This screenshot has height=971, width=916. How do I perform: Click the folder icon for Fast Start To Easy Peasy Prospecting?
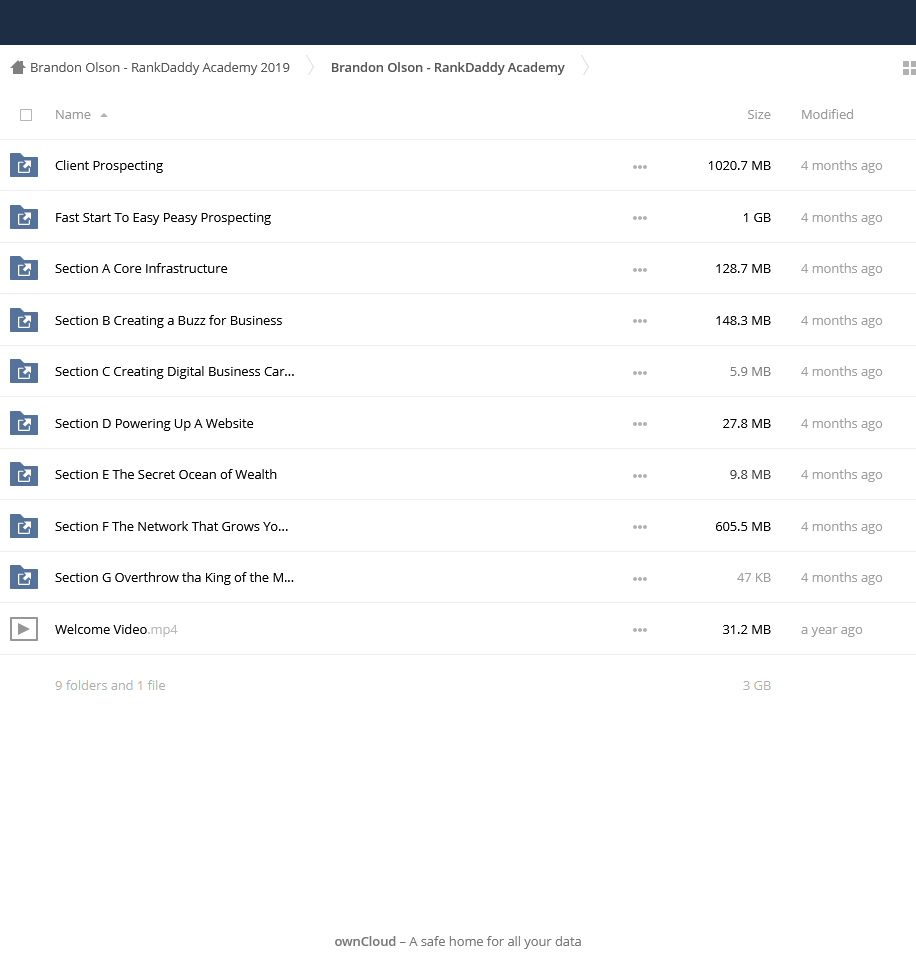24,217
